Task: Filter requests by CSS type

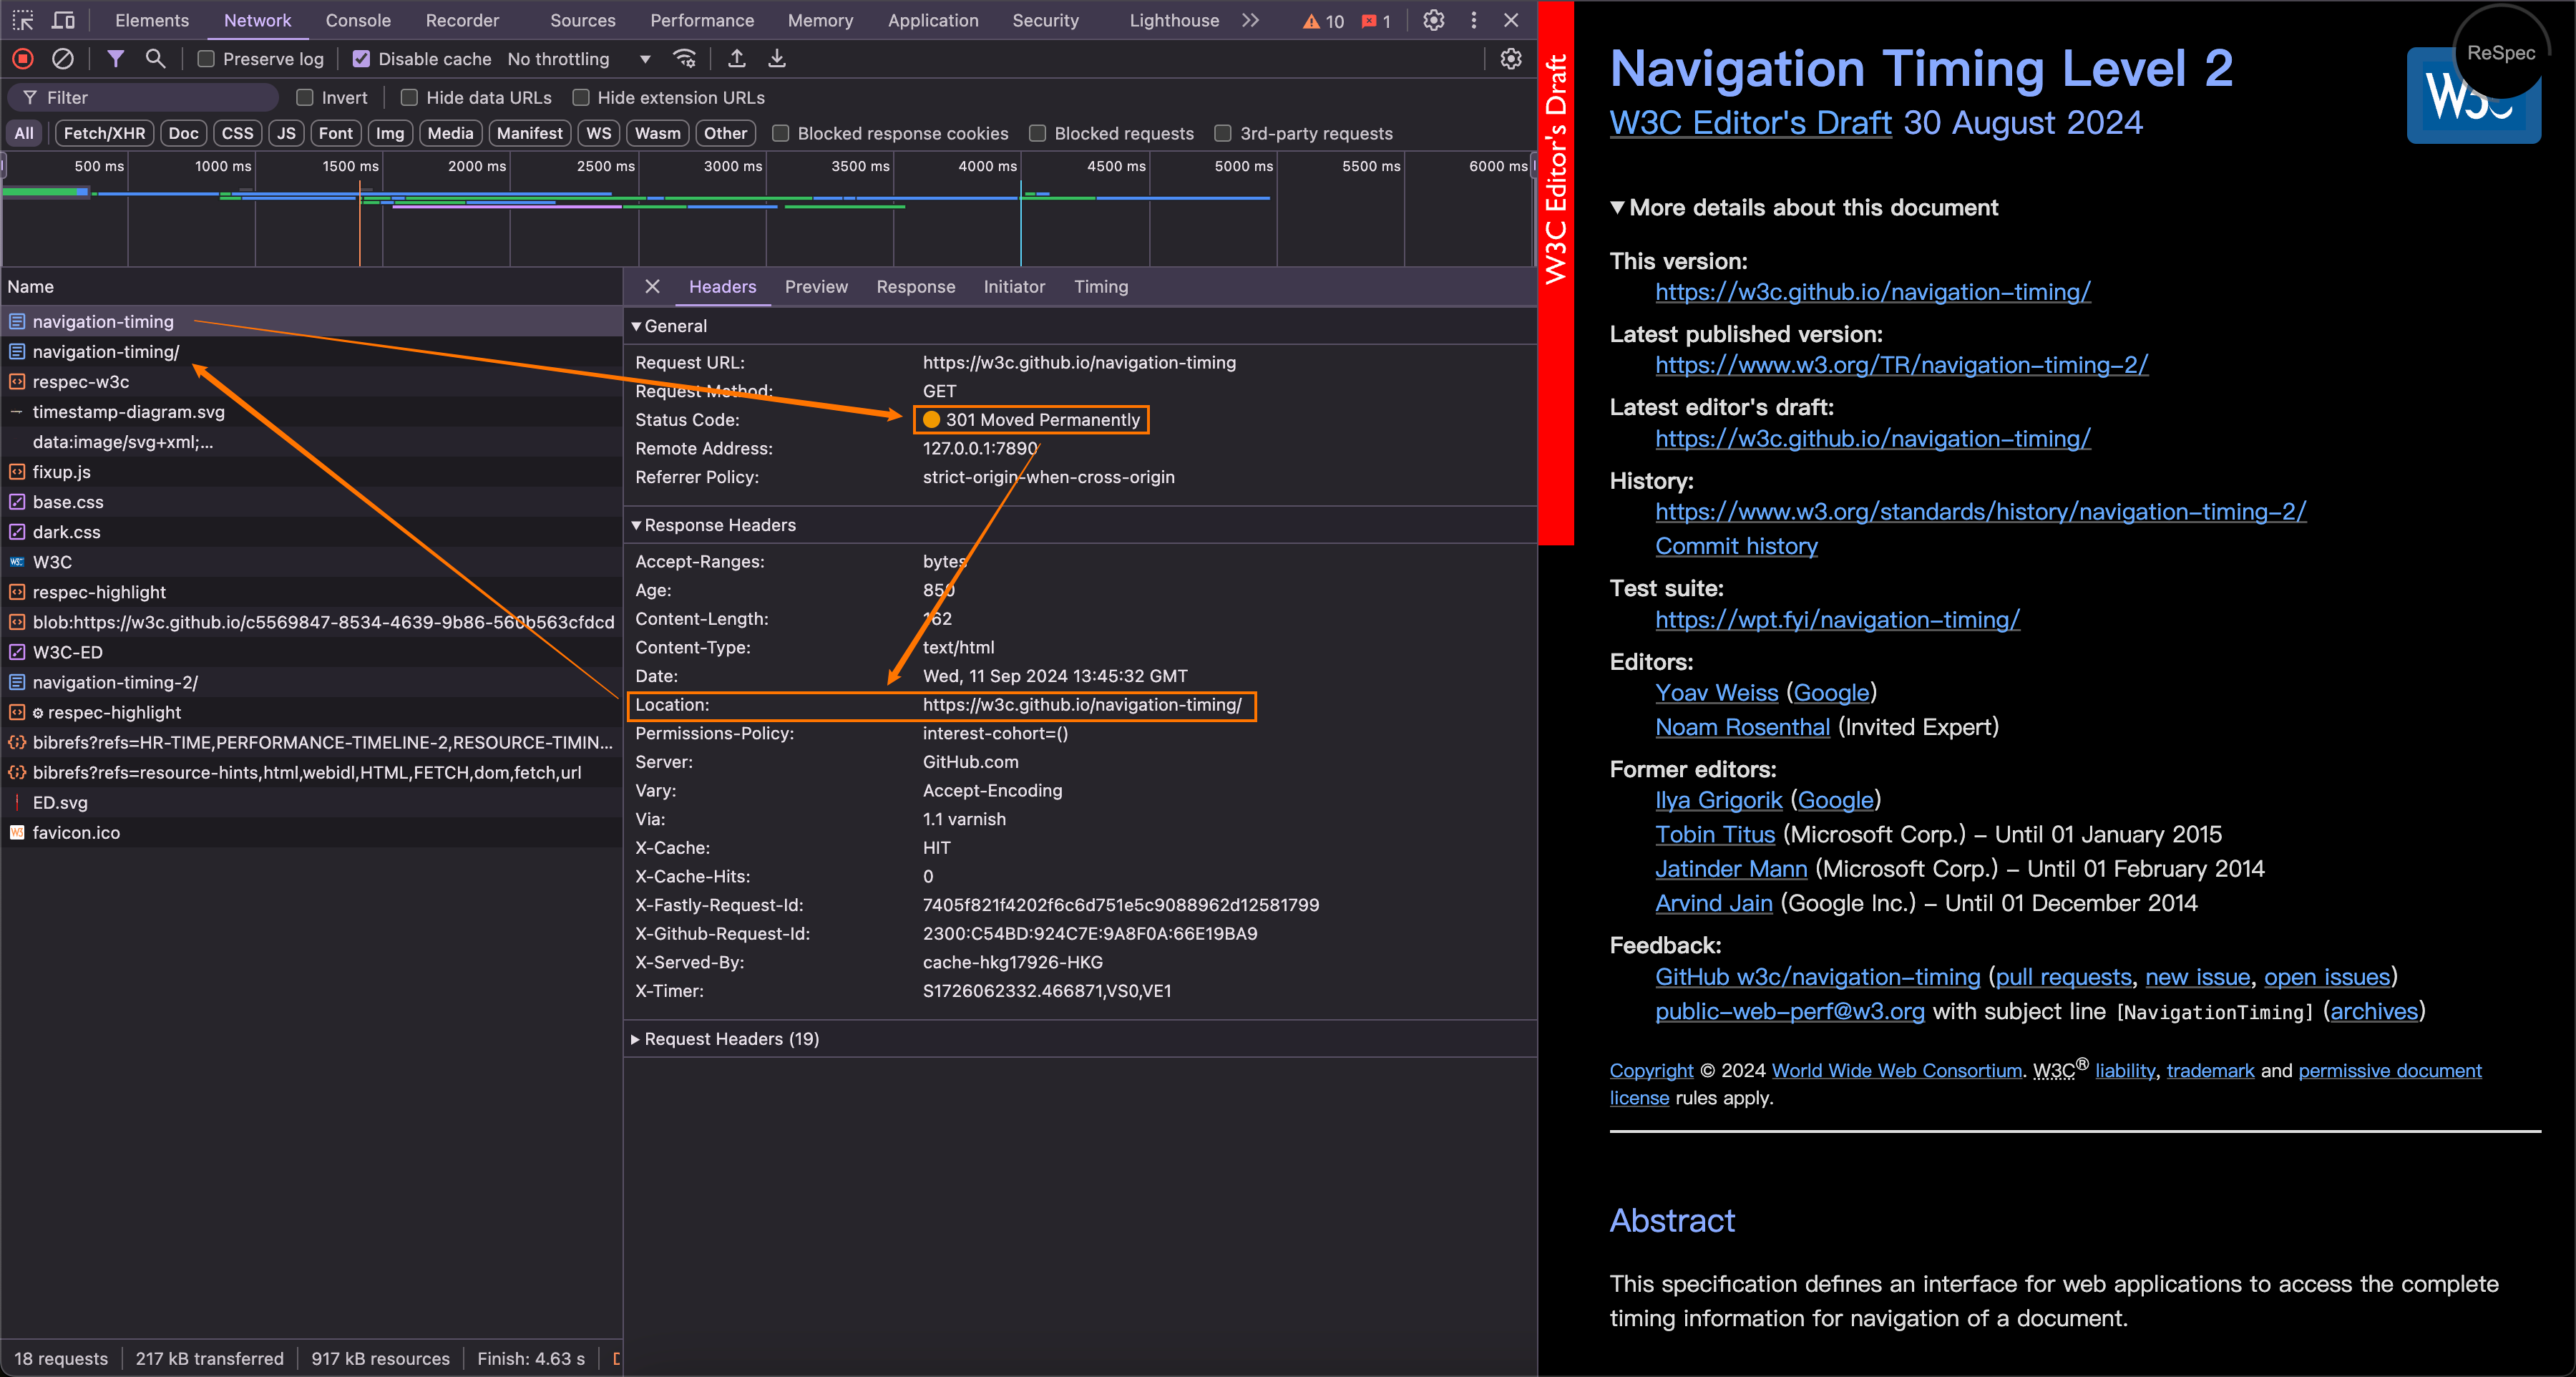Action: (x=237, y=134)
